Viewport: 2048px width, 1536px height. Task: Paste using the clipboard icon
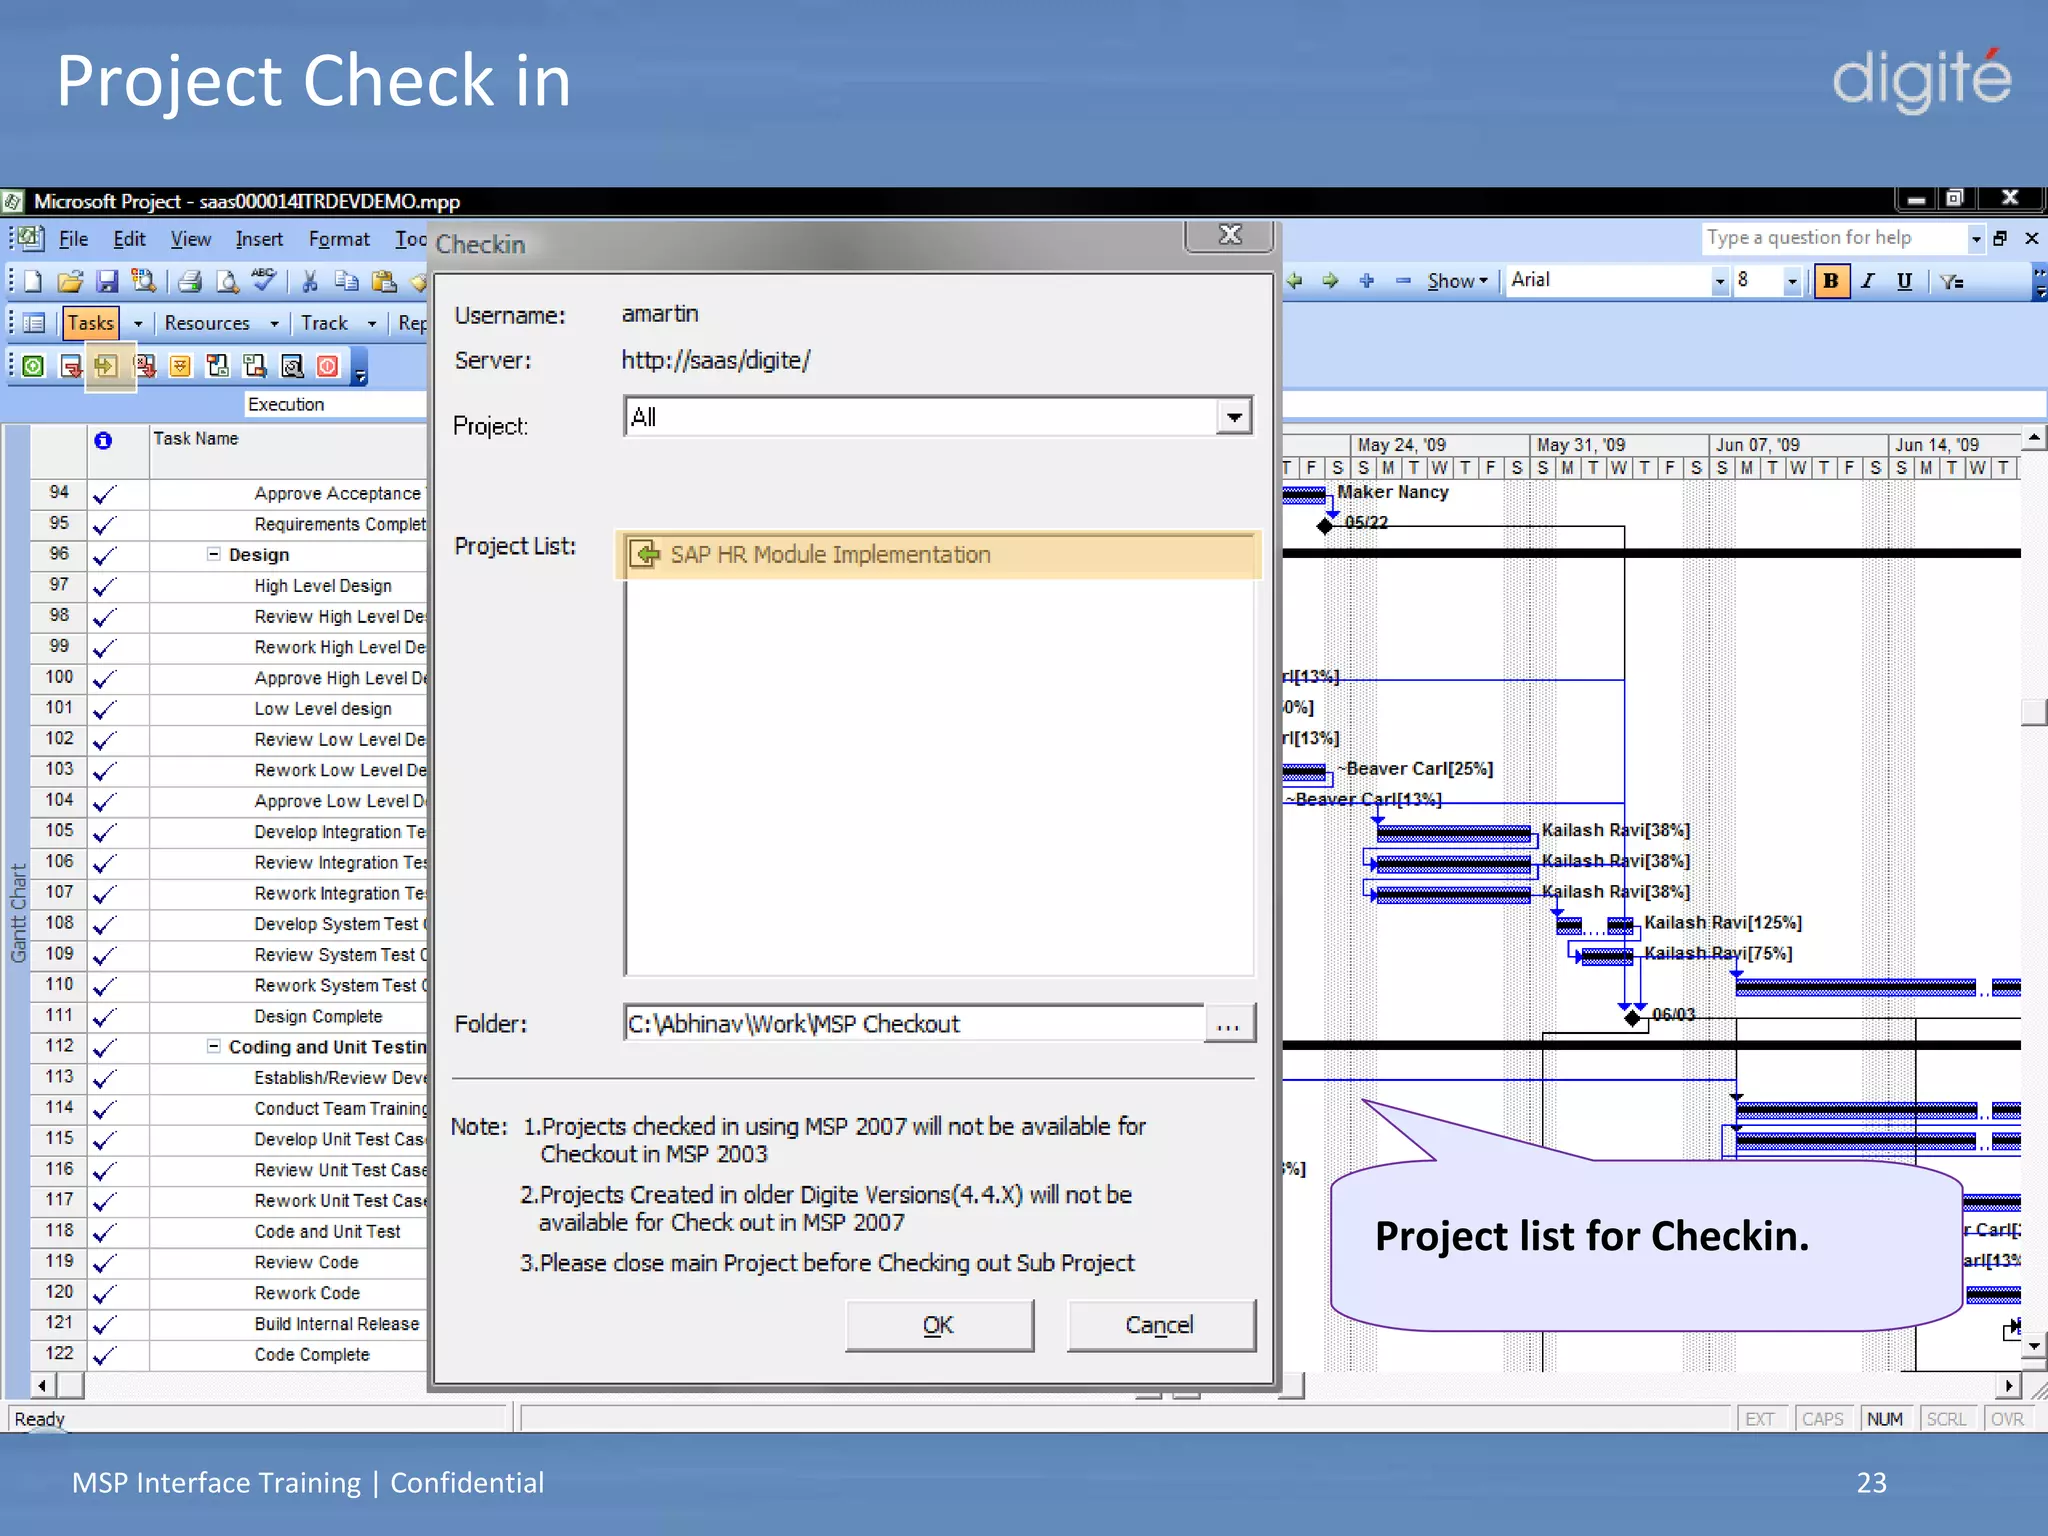click(x=383, y=281)
